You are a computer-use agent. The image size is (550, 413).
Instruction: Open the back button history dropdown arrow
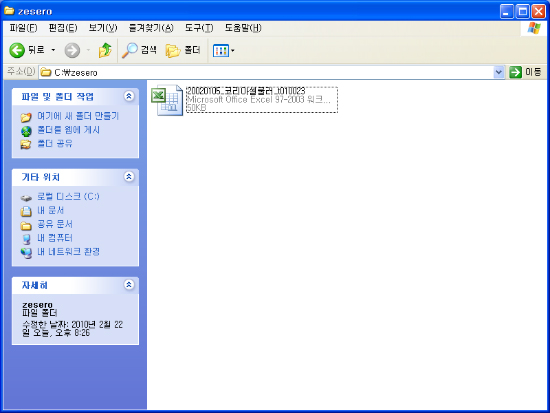(x=53, y=51)
